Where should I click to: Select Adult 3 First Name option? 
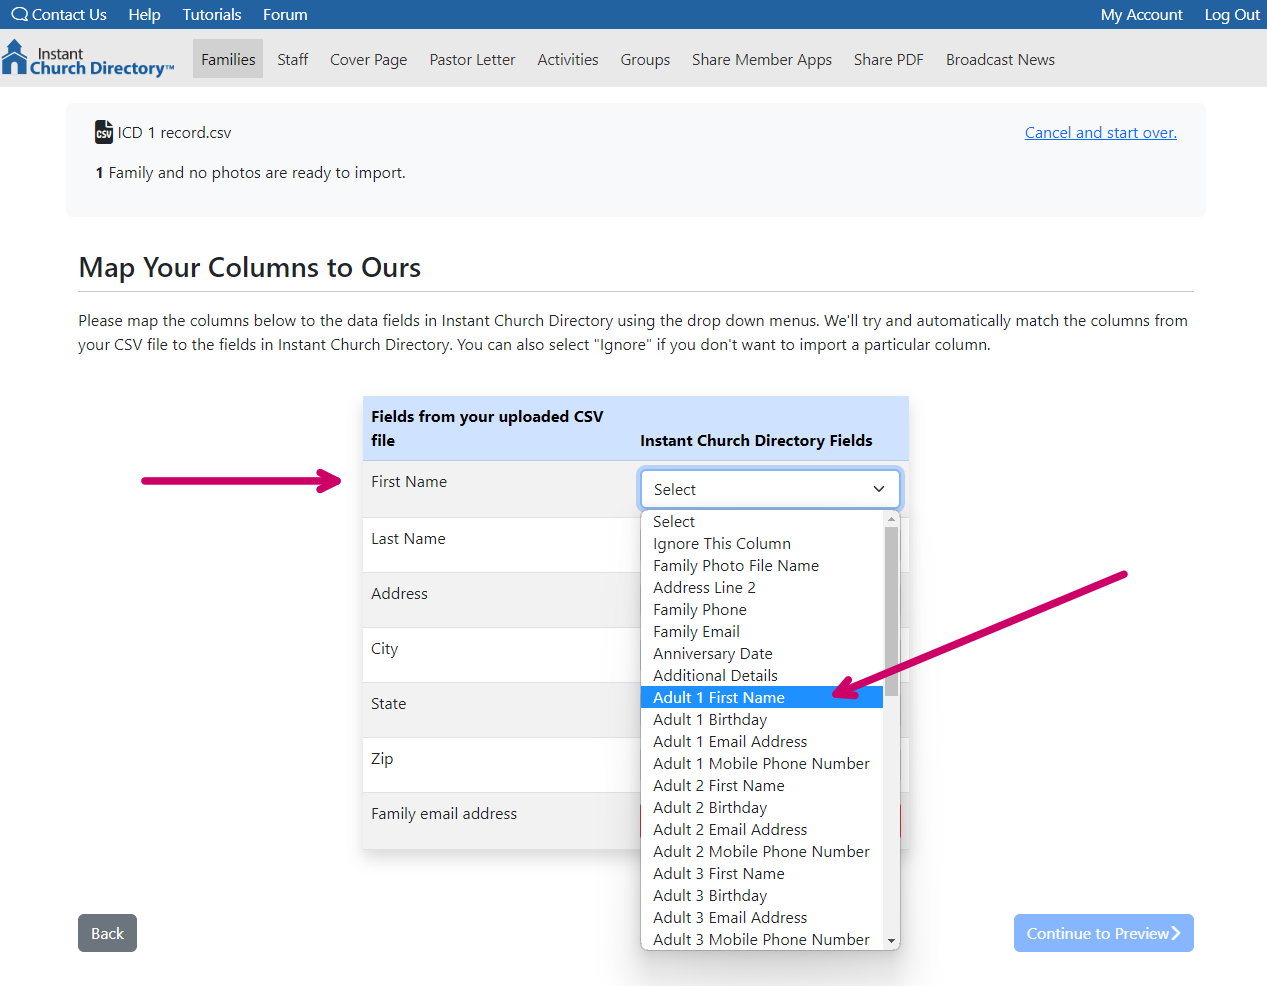(x=762, y=873)
